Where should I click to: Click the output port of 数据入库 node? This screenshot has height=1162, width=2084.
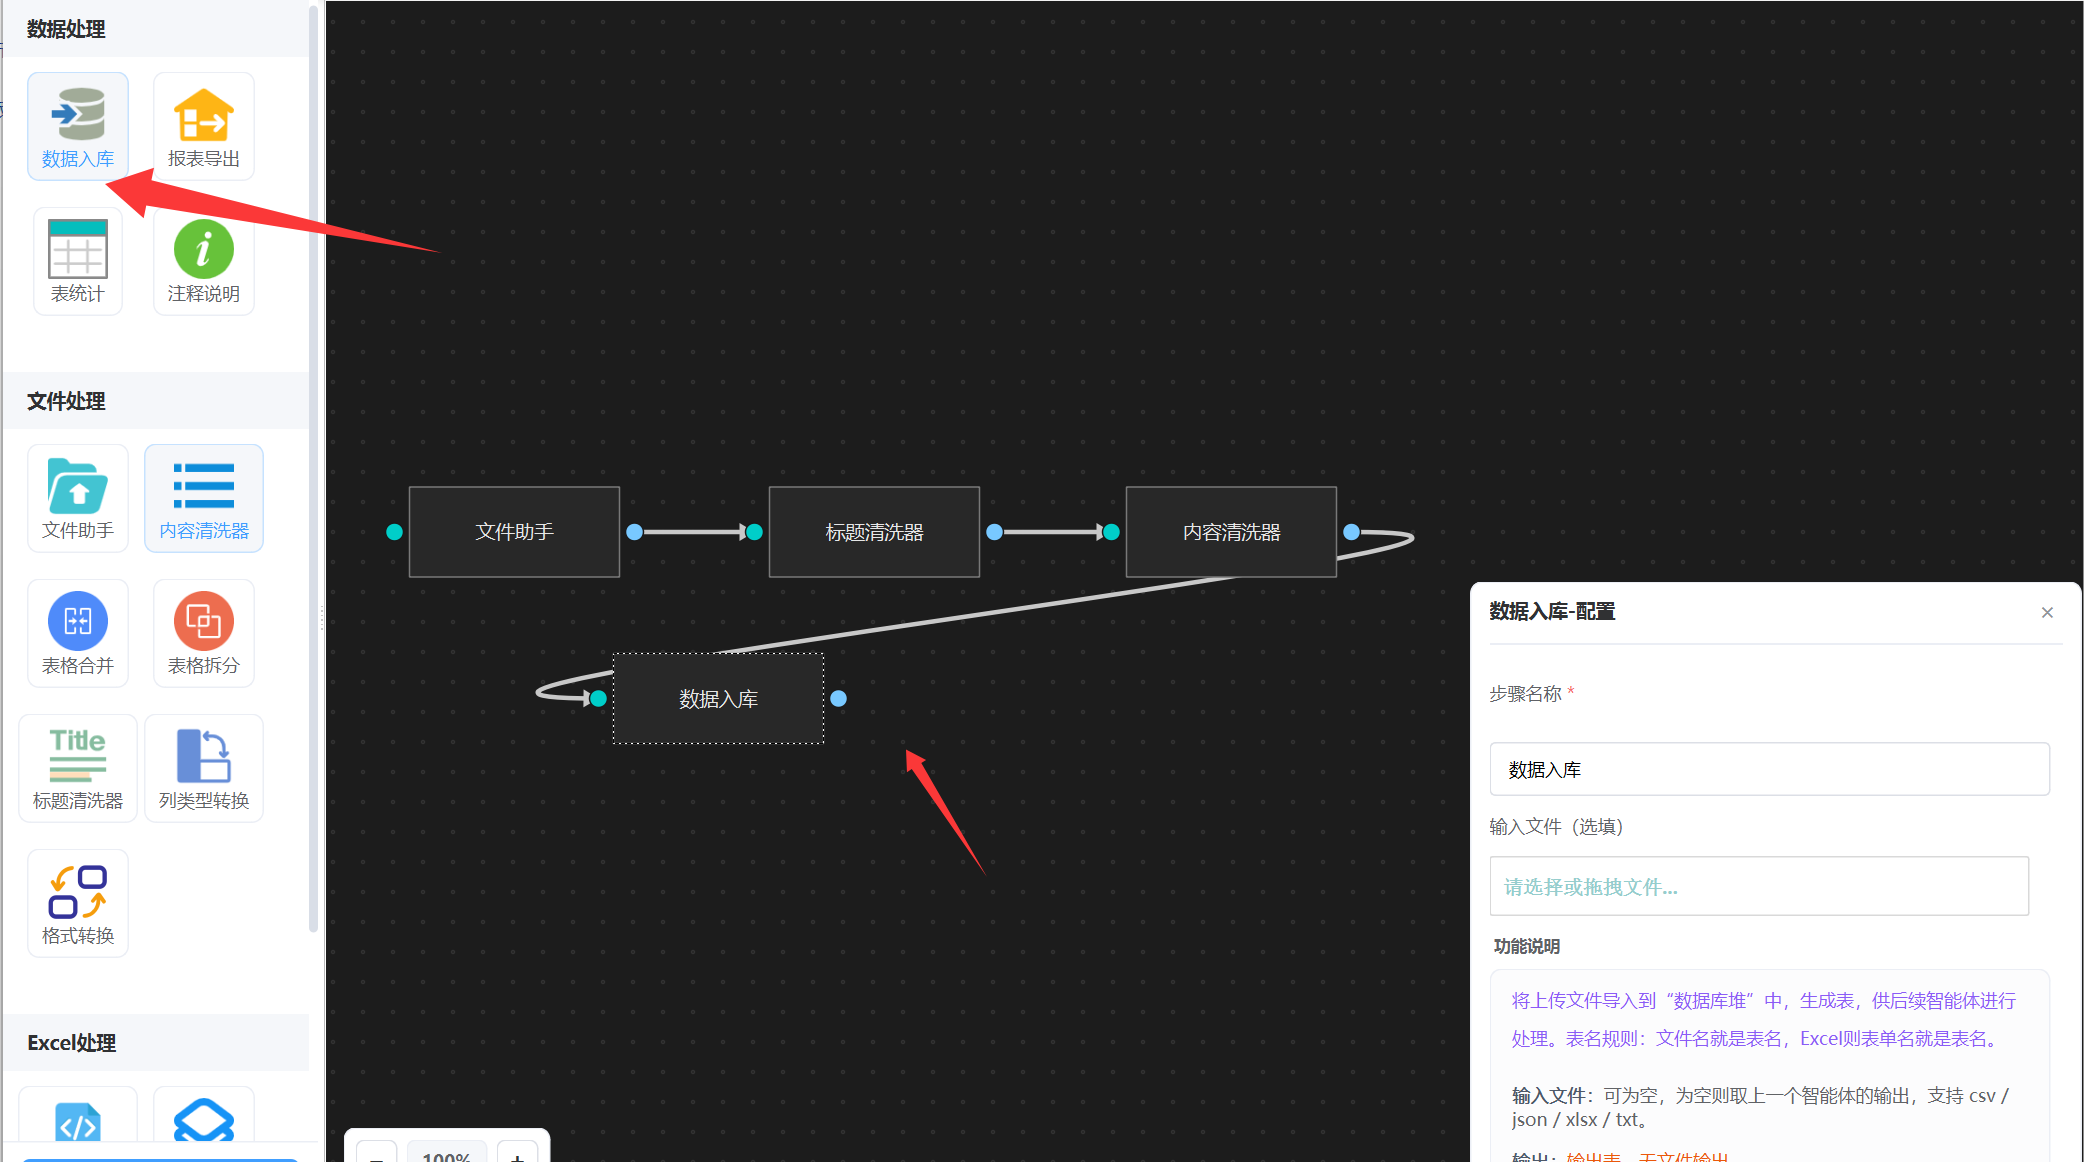(x=838, y=699)
